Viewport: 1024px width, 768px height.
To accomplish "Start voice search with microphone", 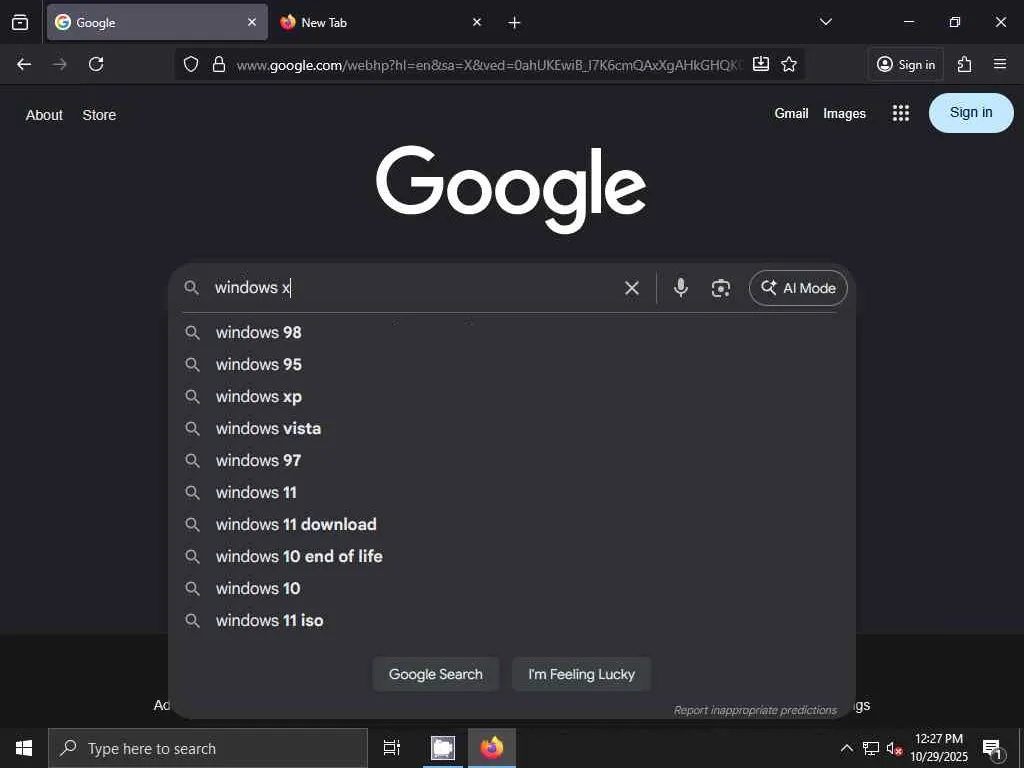I will click(x=680, y=287).
